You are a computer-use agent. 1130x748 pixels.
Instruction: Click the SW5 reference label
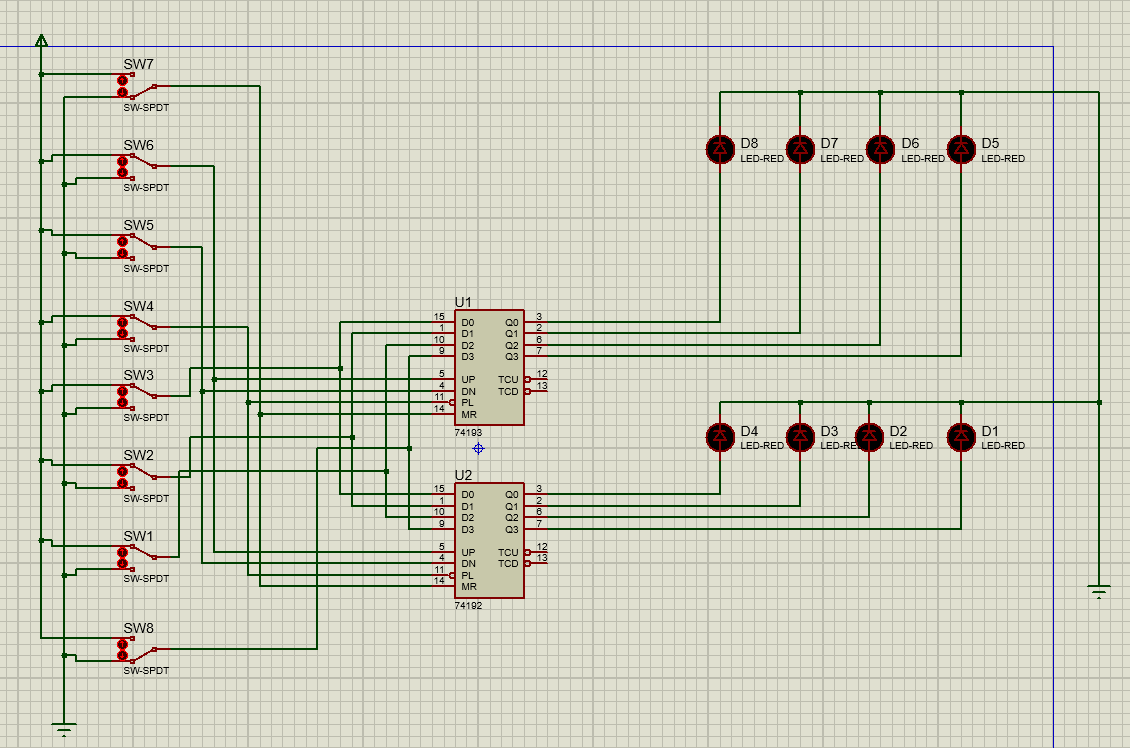pos(138,225)
